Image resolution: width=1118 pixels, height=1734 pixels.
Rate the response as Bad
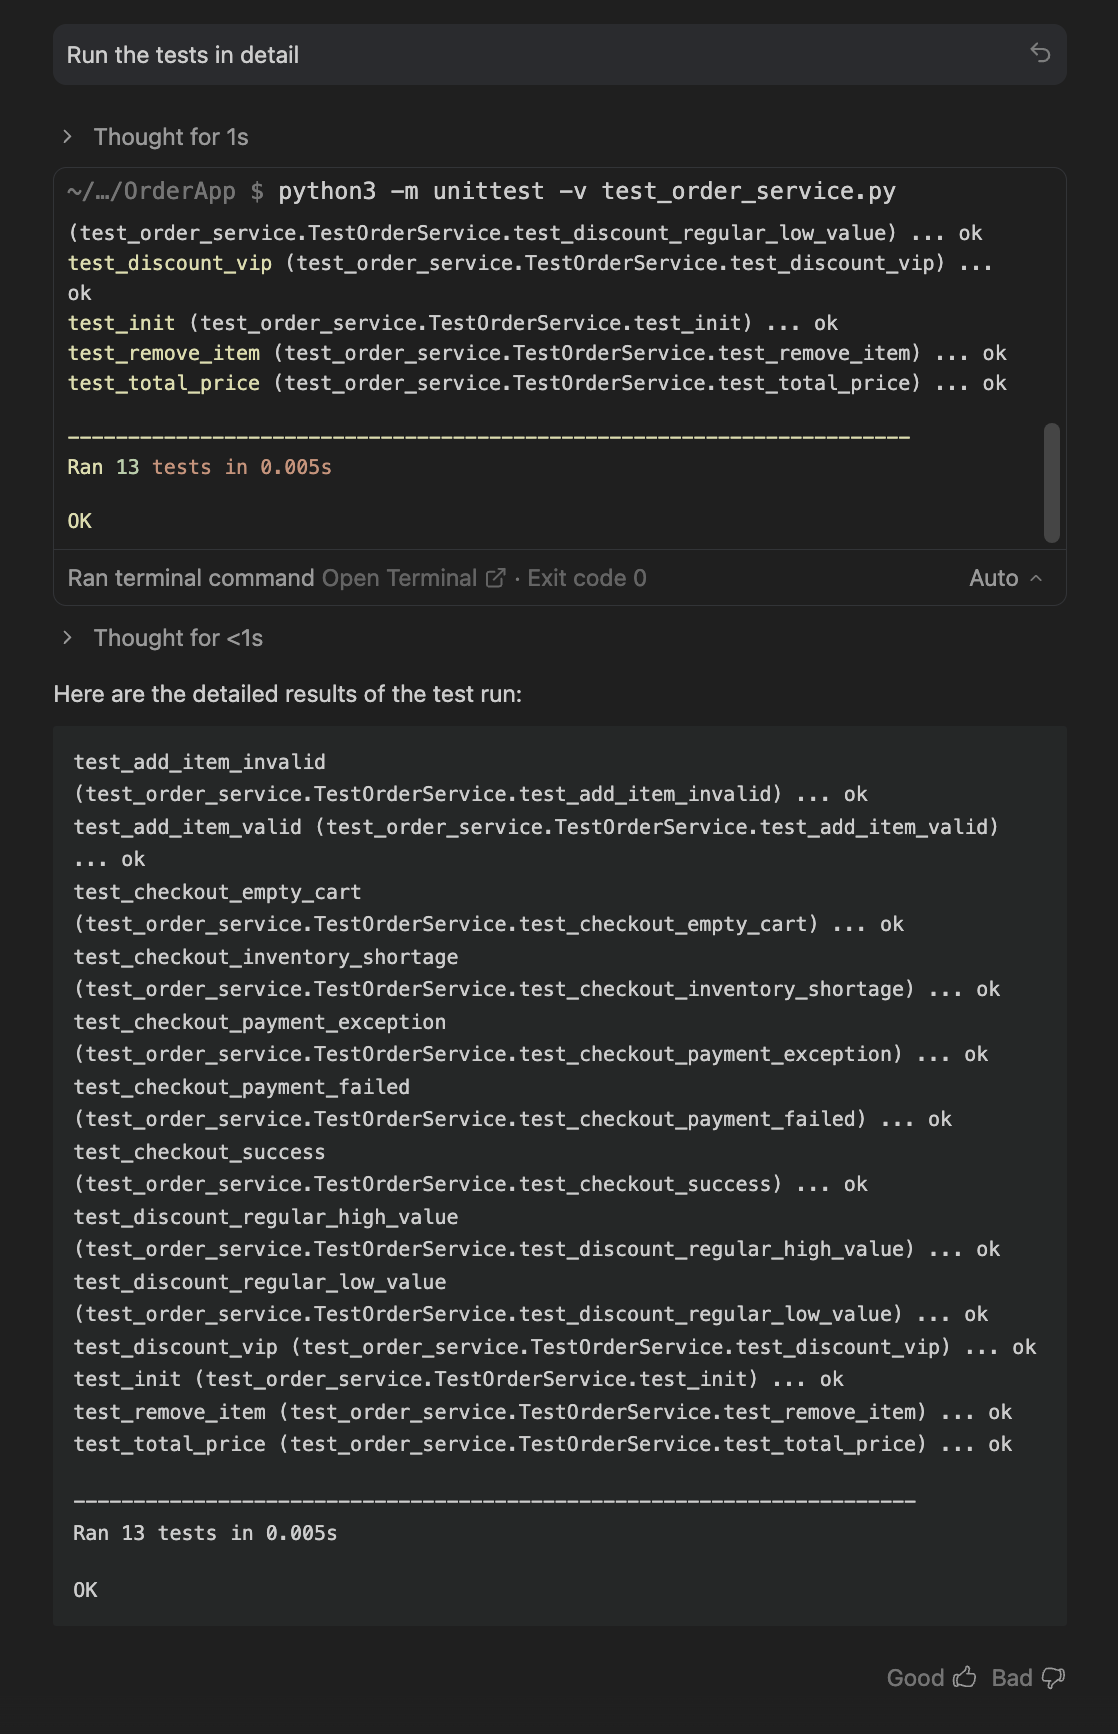tap(1011, 1677)
